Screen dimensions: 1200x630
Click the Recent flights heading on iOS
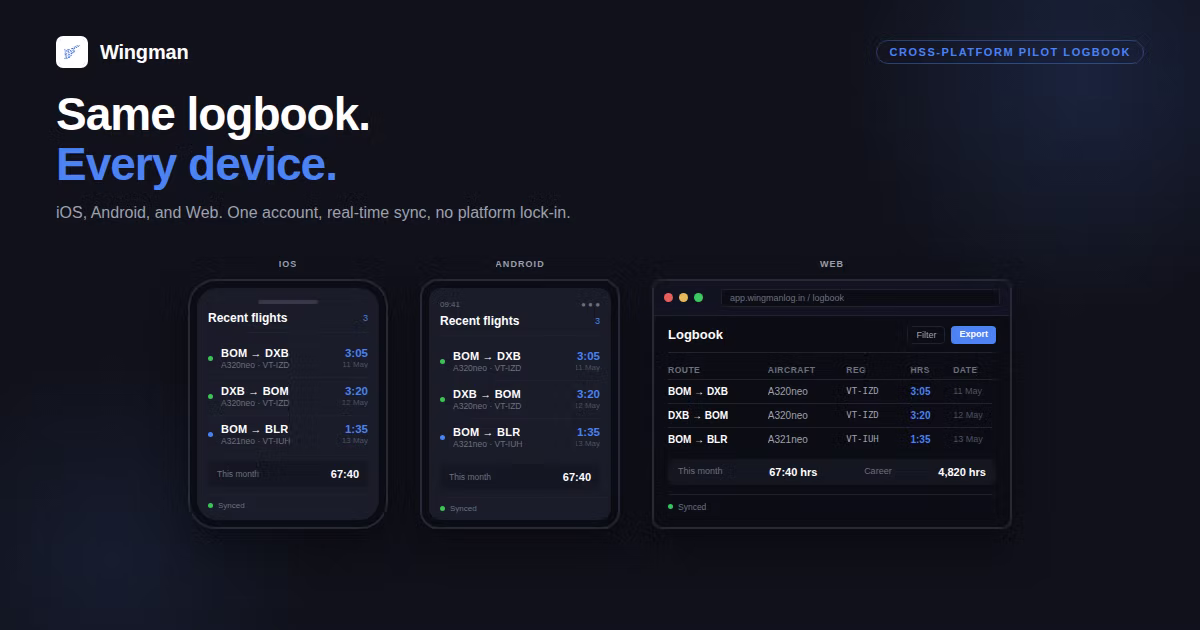tap(247, 318)
